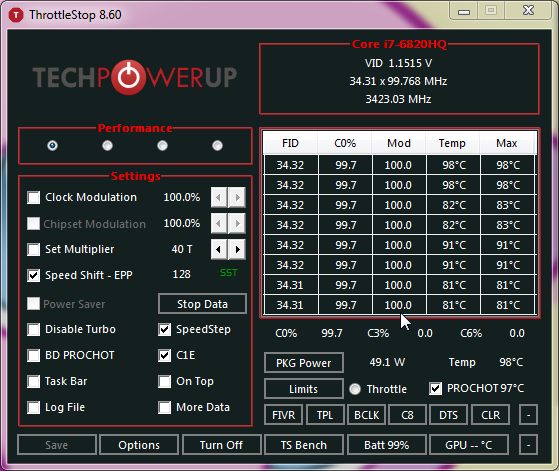Decrease Set Multiplier with left arrow
Viewport: 559px width, 471px height.
219,249
